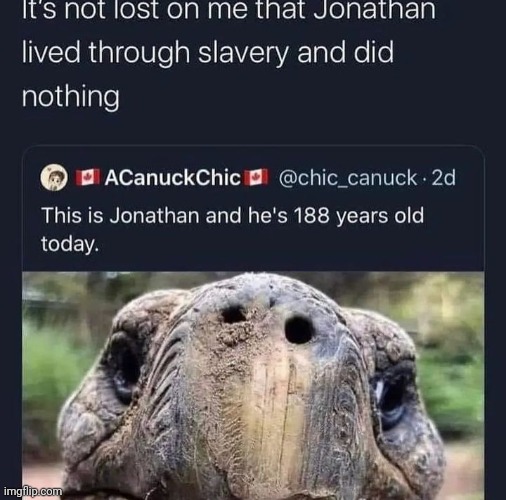Viewport: 506px width, 500px height.
Task: Click the 2d timestamp
Action: (x=443, y=177)
